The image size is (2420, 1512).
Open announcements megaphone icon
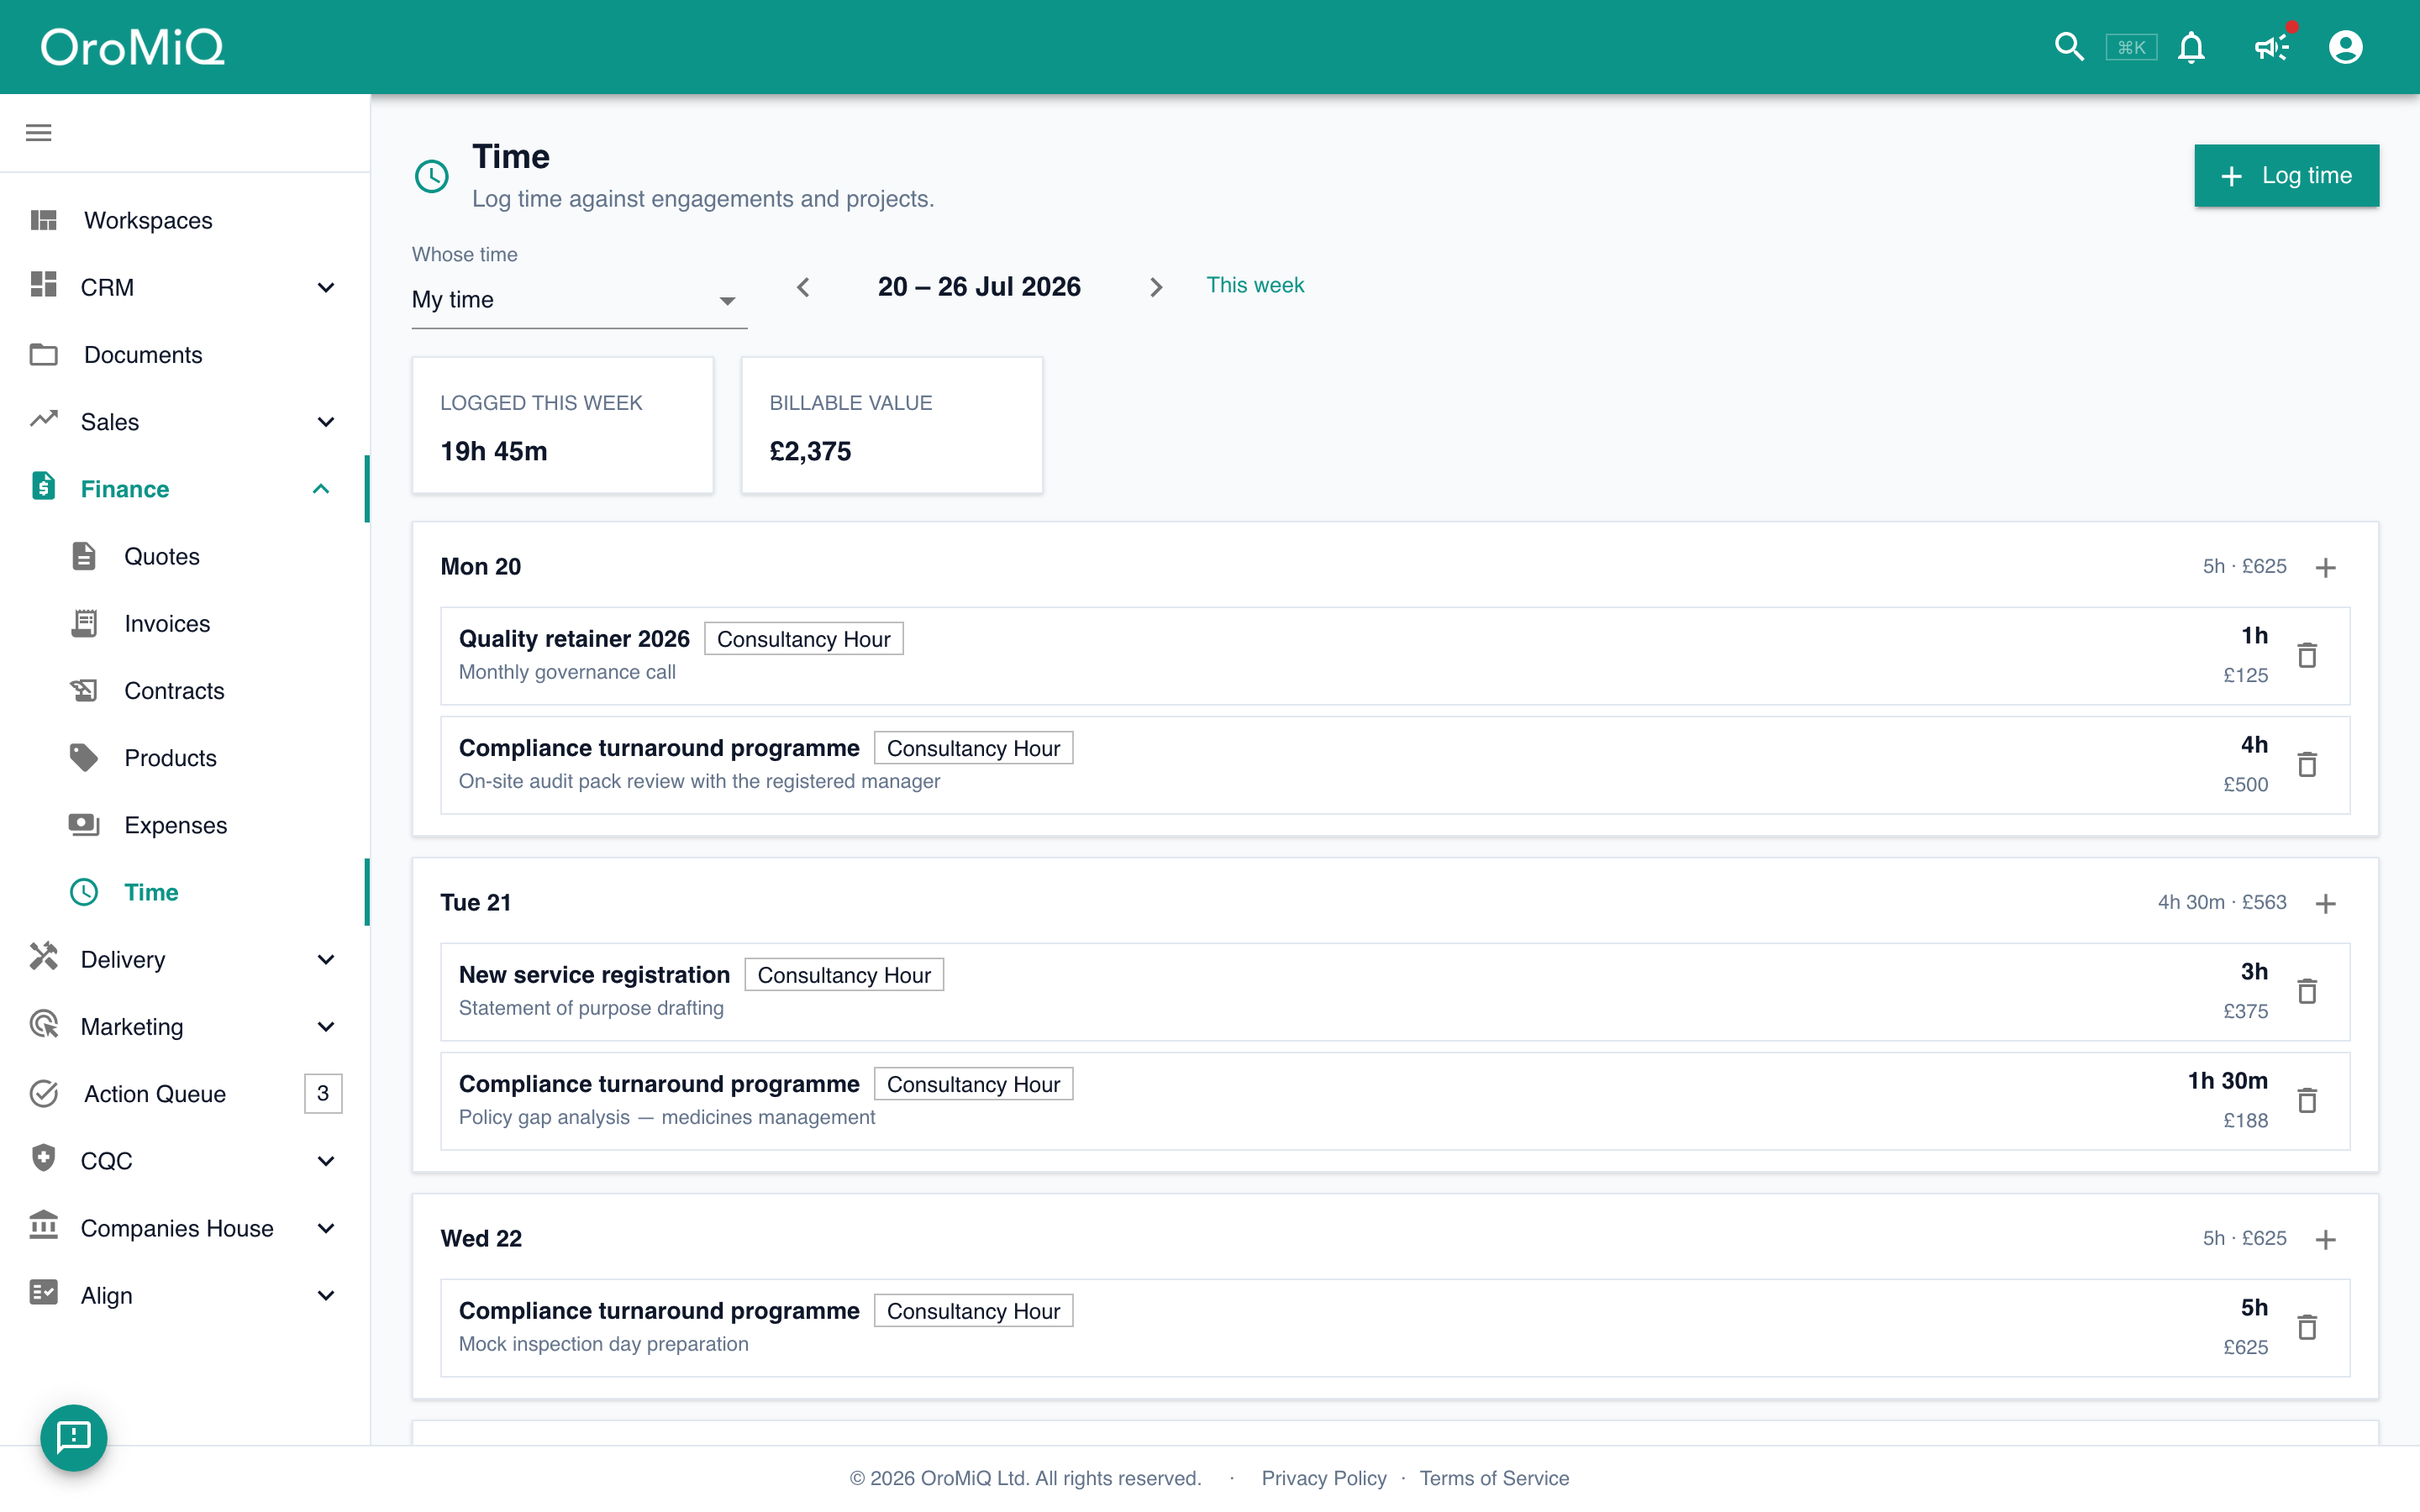pos(2271,47)
